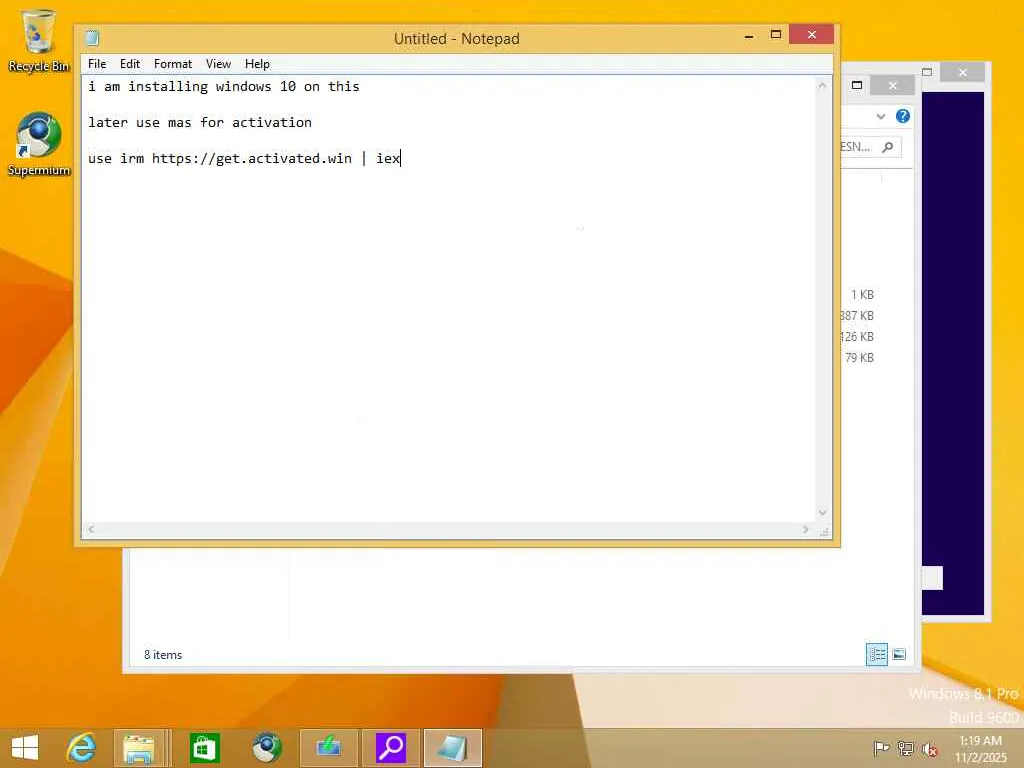
Task: Open the Edit menu in Notepad
Action: 129,64
